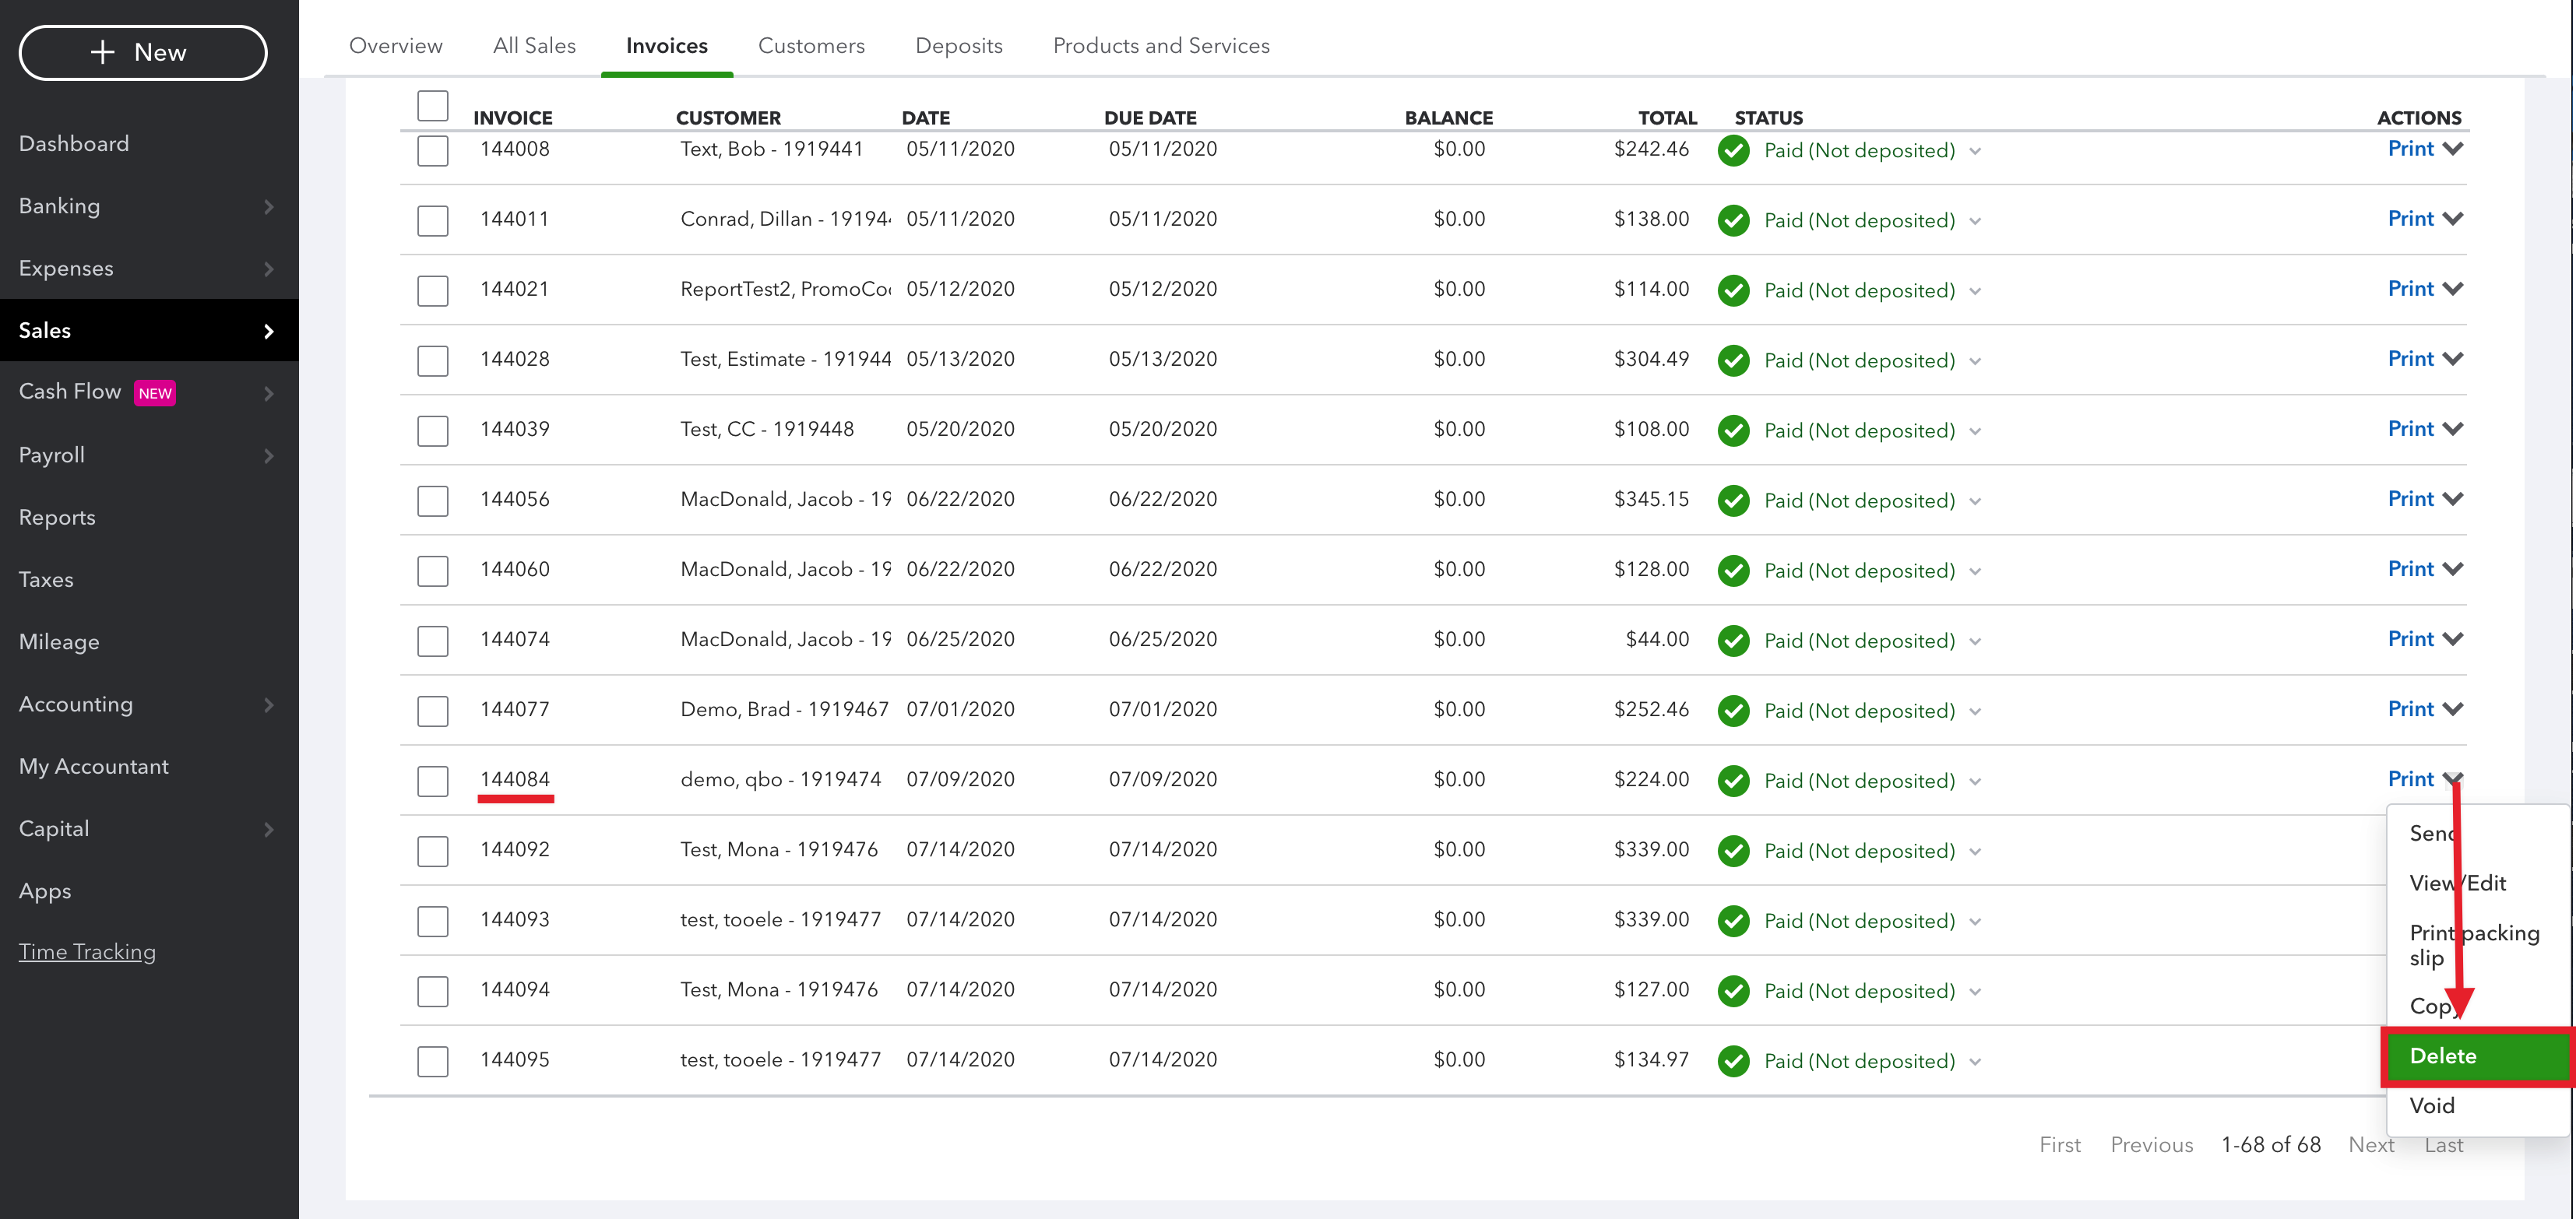Click the green status checkmark on invoice 144056
Image resolution: width=2576 pixels, height=1219 pixels.
pos(1733,500)
